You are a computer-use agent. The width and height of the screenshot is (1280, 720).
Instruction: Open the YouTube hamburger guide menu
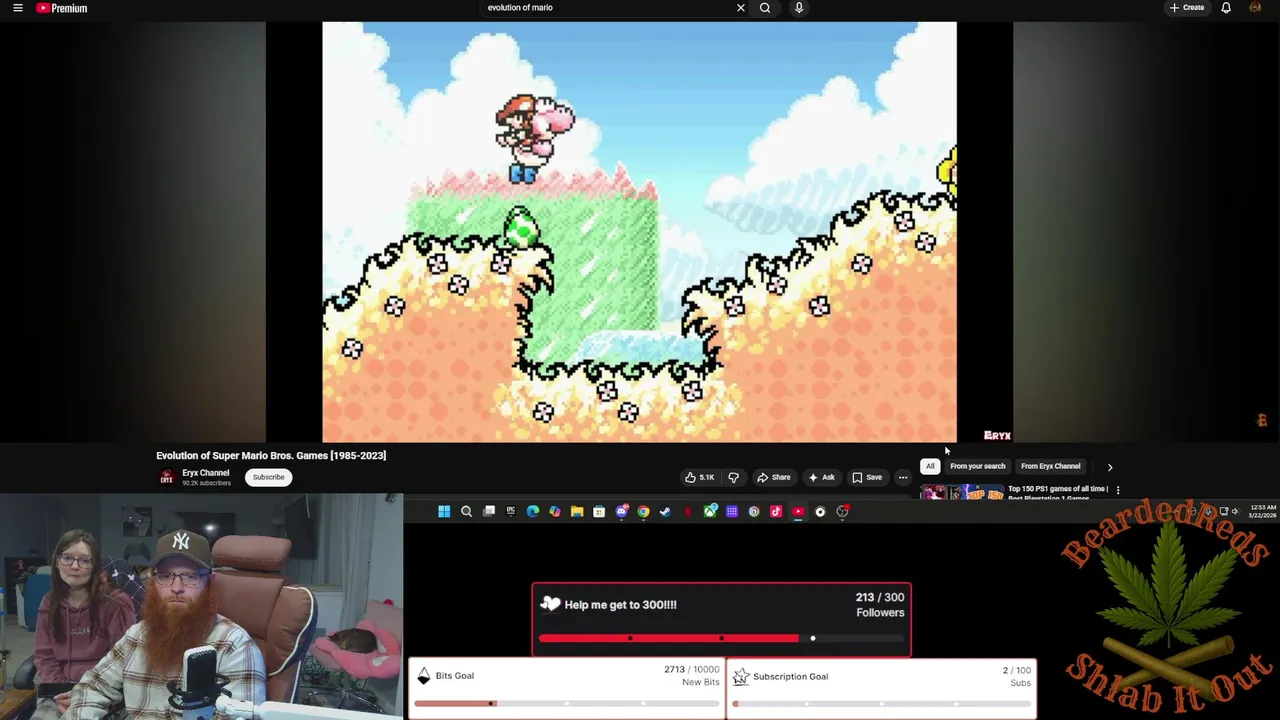click(x=17, y=8)
